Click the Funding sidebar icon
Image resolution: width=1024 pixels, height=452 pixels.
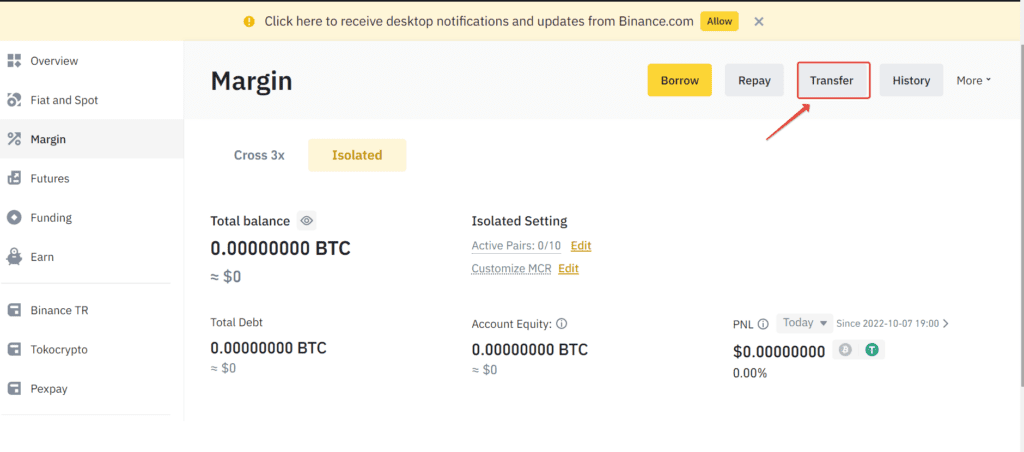(14, 218)
